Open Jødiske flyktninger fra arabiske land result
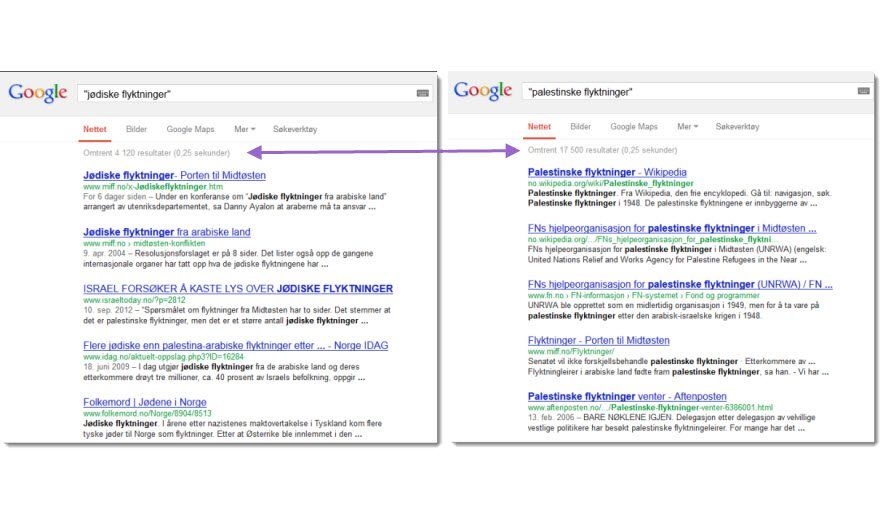 (167, 232)
